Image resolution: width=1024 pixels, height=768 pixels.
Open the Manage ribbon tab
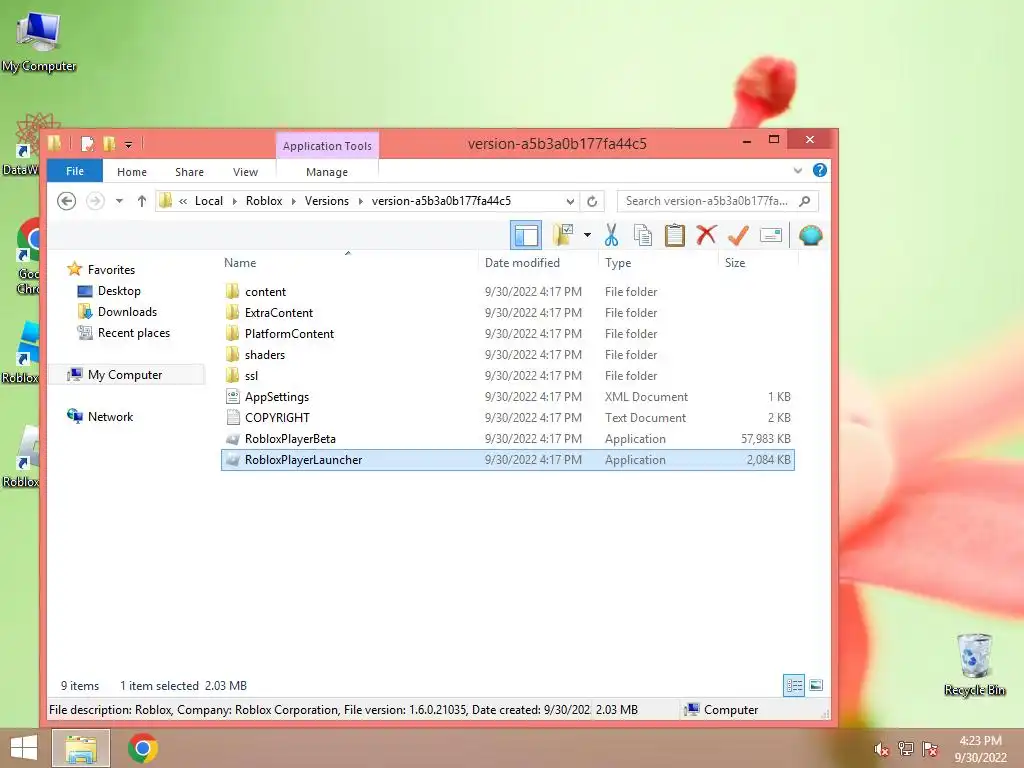(327, 172)
